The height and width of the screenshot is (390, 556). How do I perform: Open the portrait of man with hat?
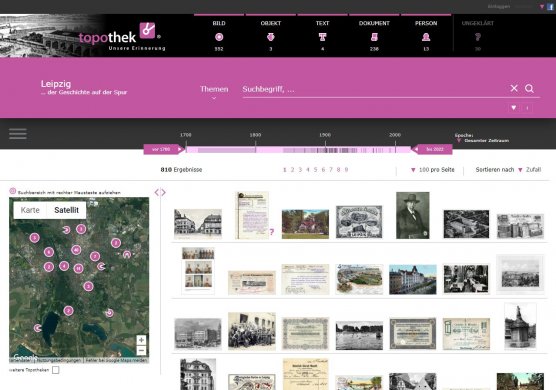[x=412, y=215]
